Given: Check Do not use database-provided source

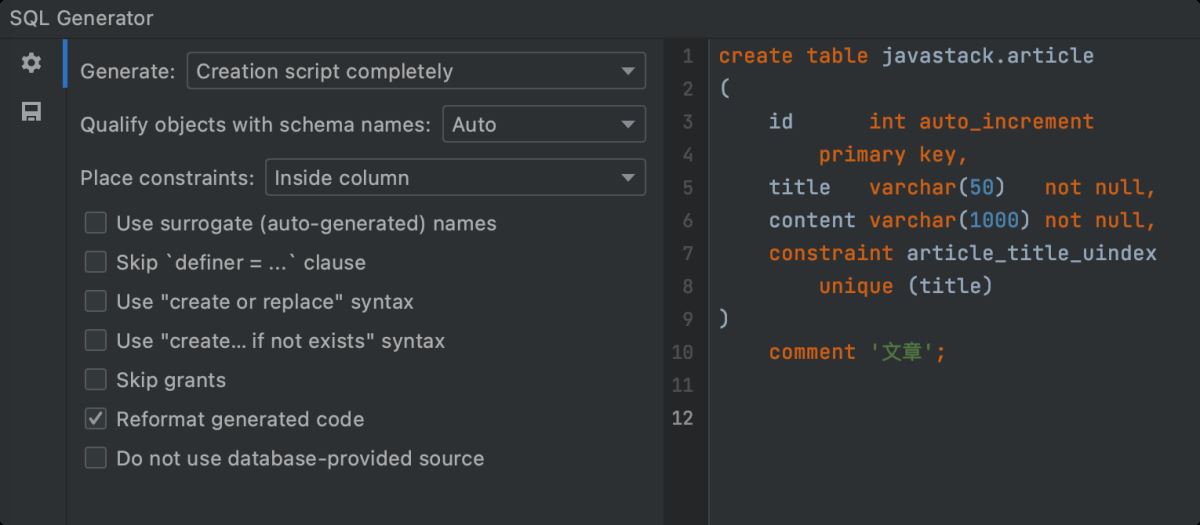Looking at the screenshot, I should (96, 458).
